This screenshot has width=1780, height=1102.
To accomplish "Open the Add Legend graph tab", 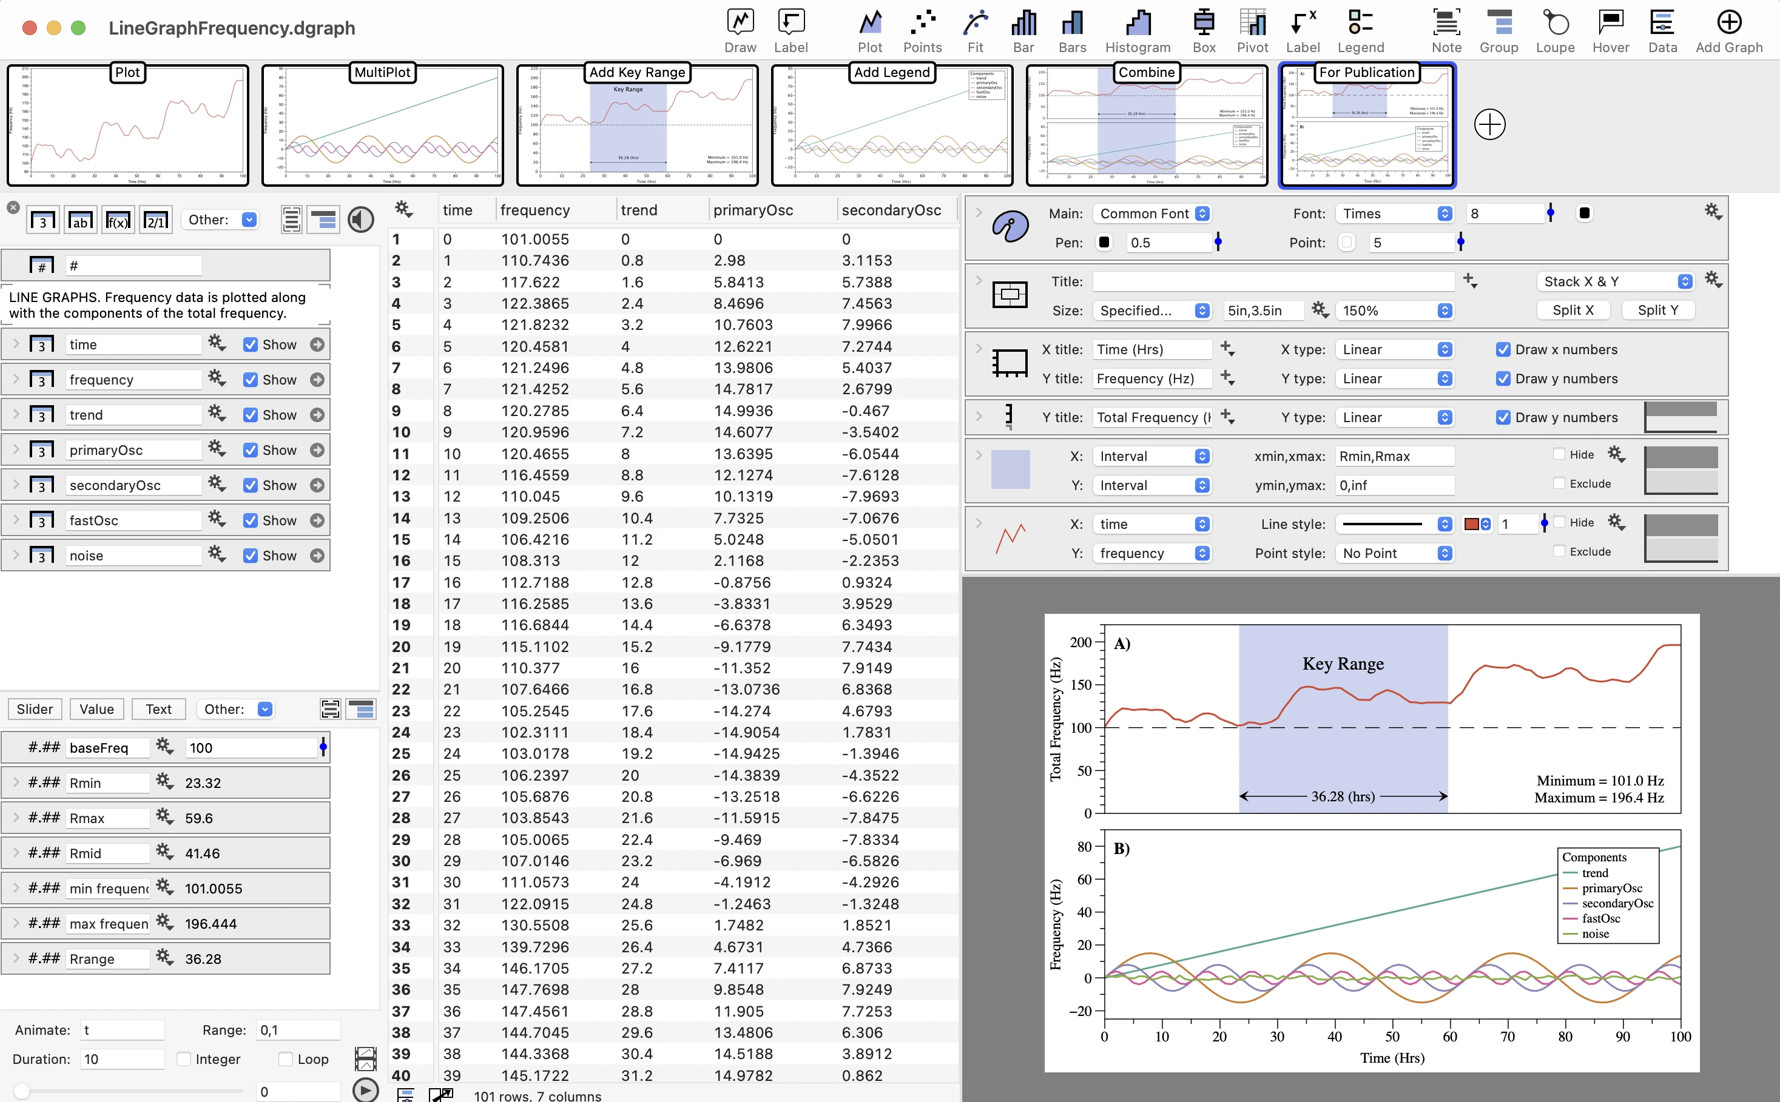I will point(892,125).
